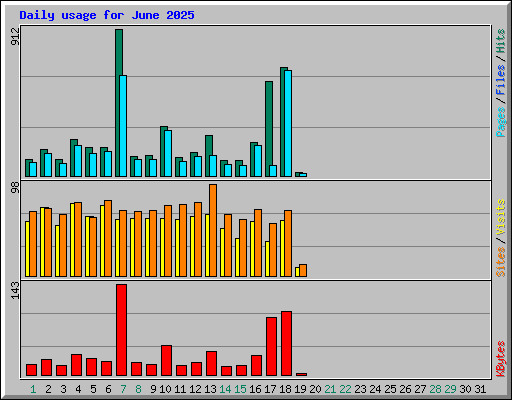
Task: Click the cyan Files bar for day 7
Action: pyautogui.click(x=123, y=126)
